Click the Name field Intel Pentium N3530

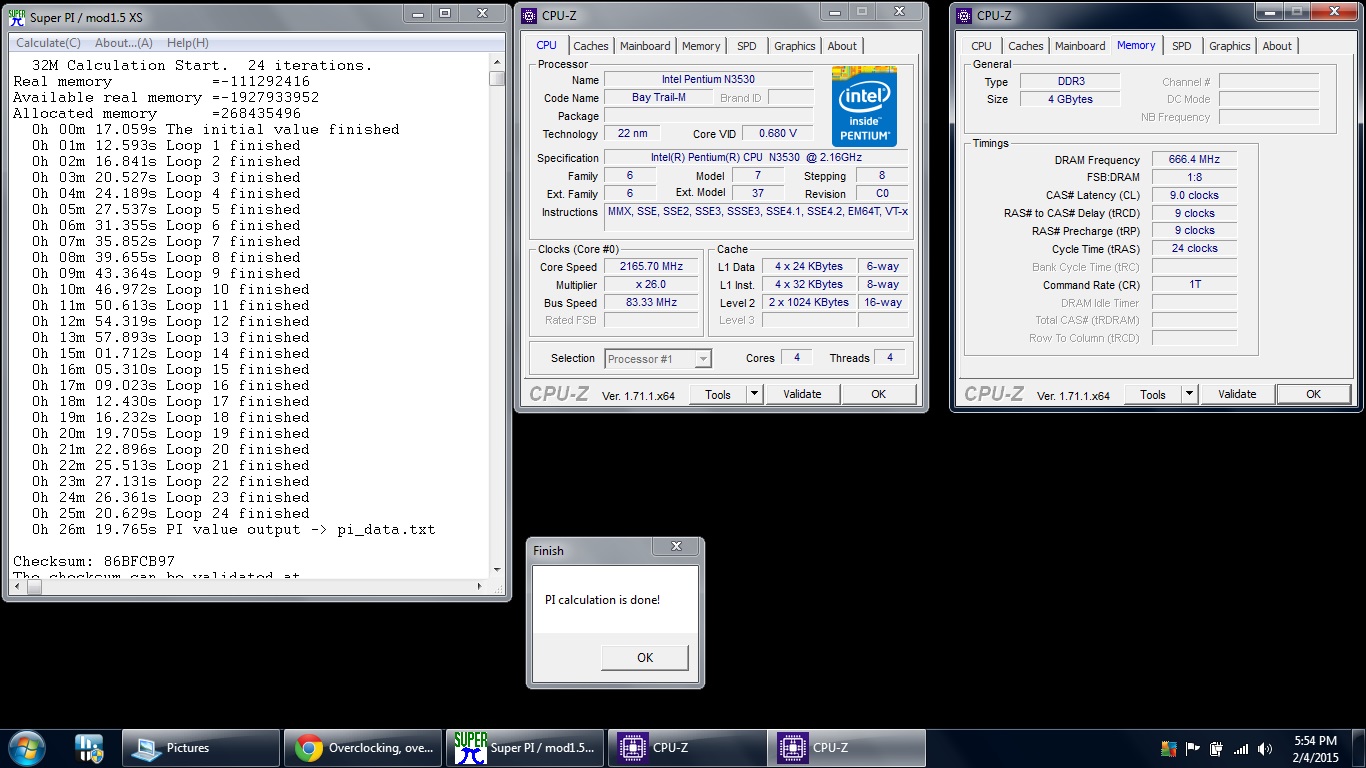tap(708, 80)
